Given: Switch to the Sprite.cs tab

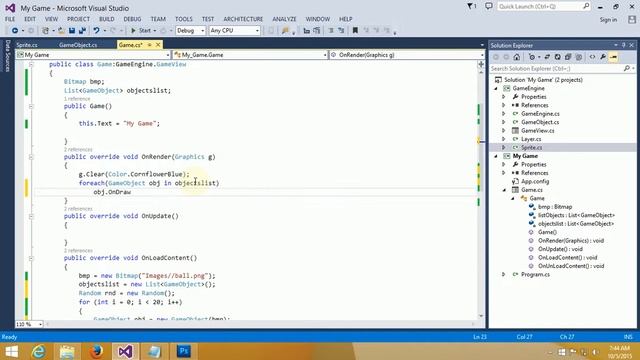Looking at the screenshot, I should click(27, 45).
